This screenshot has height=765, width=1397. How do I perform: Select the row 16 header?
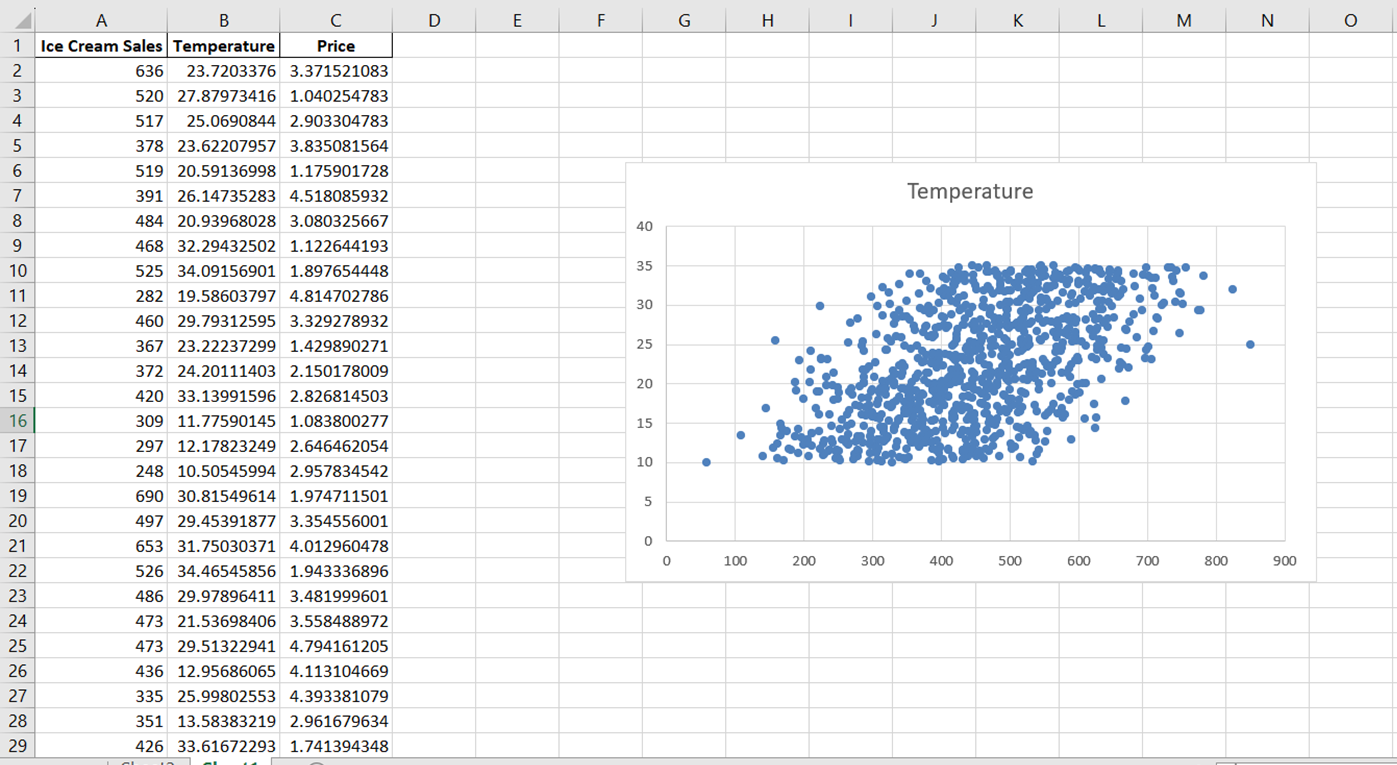tap(17, 421)
